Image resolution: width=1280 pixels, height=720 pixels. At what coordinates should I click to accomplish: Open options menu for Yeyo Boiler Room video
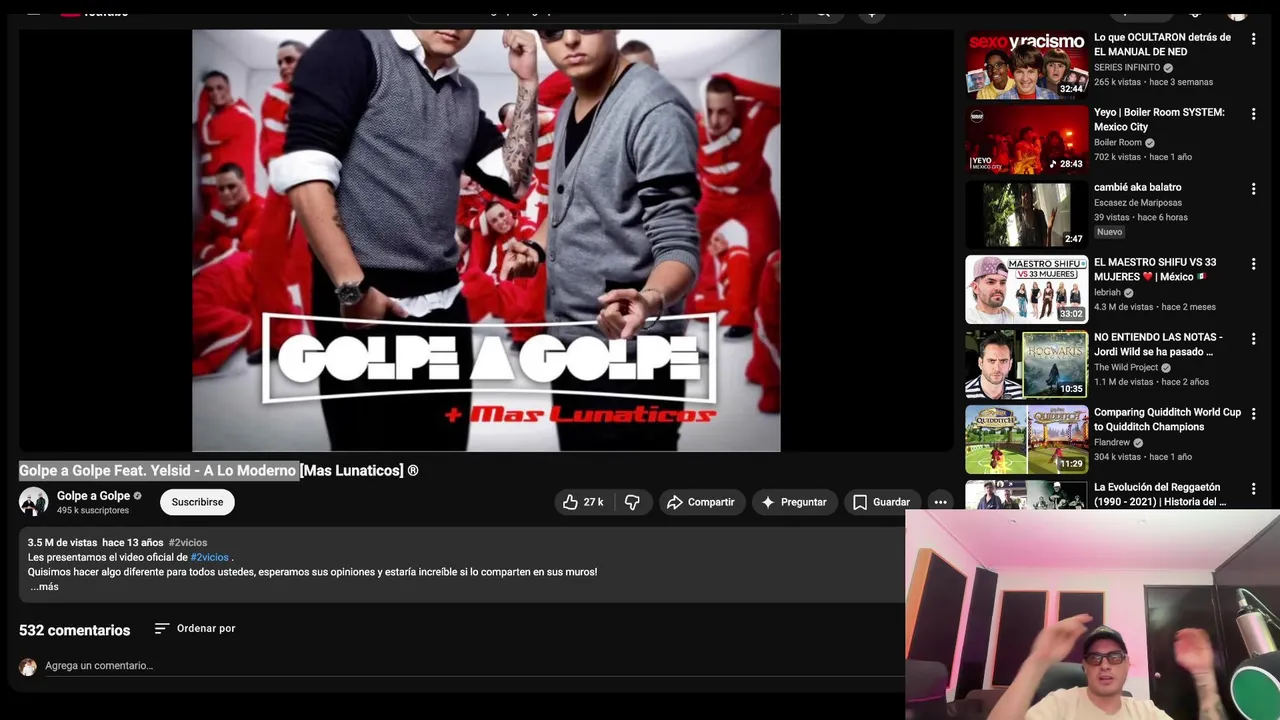pyautogui.click(x=1253, y=114)
